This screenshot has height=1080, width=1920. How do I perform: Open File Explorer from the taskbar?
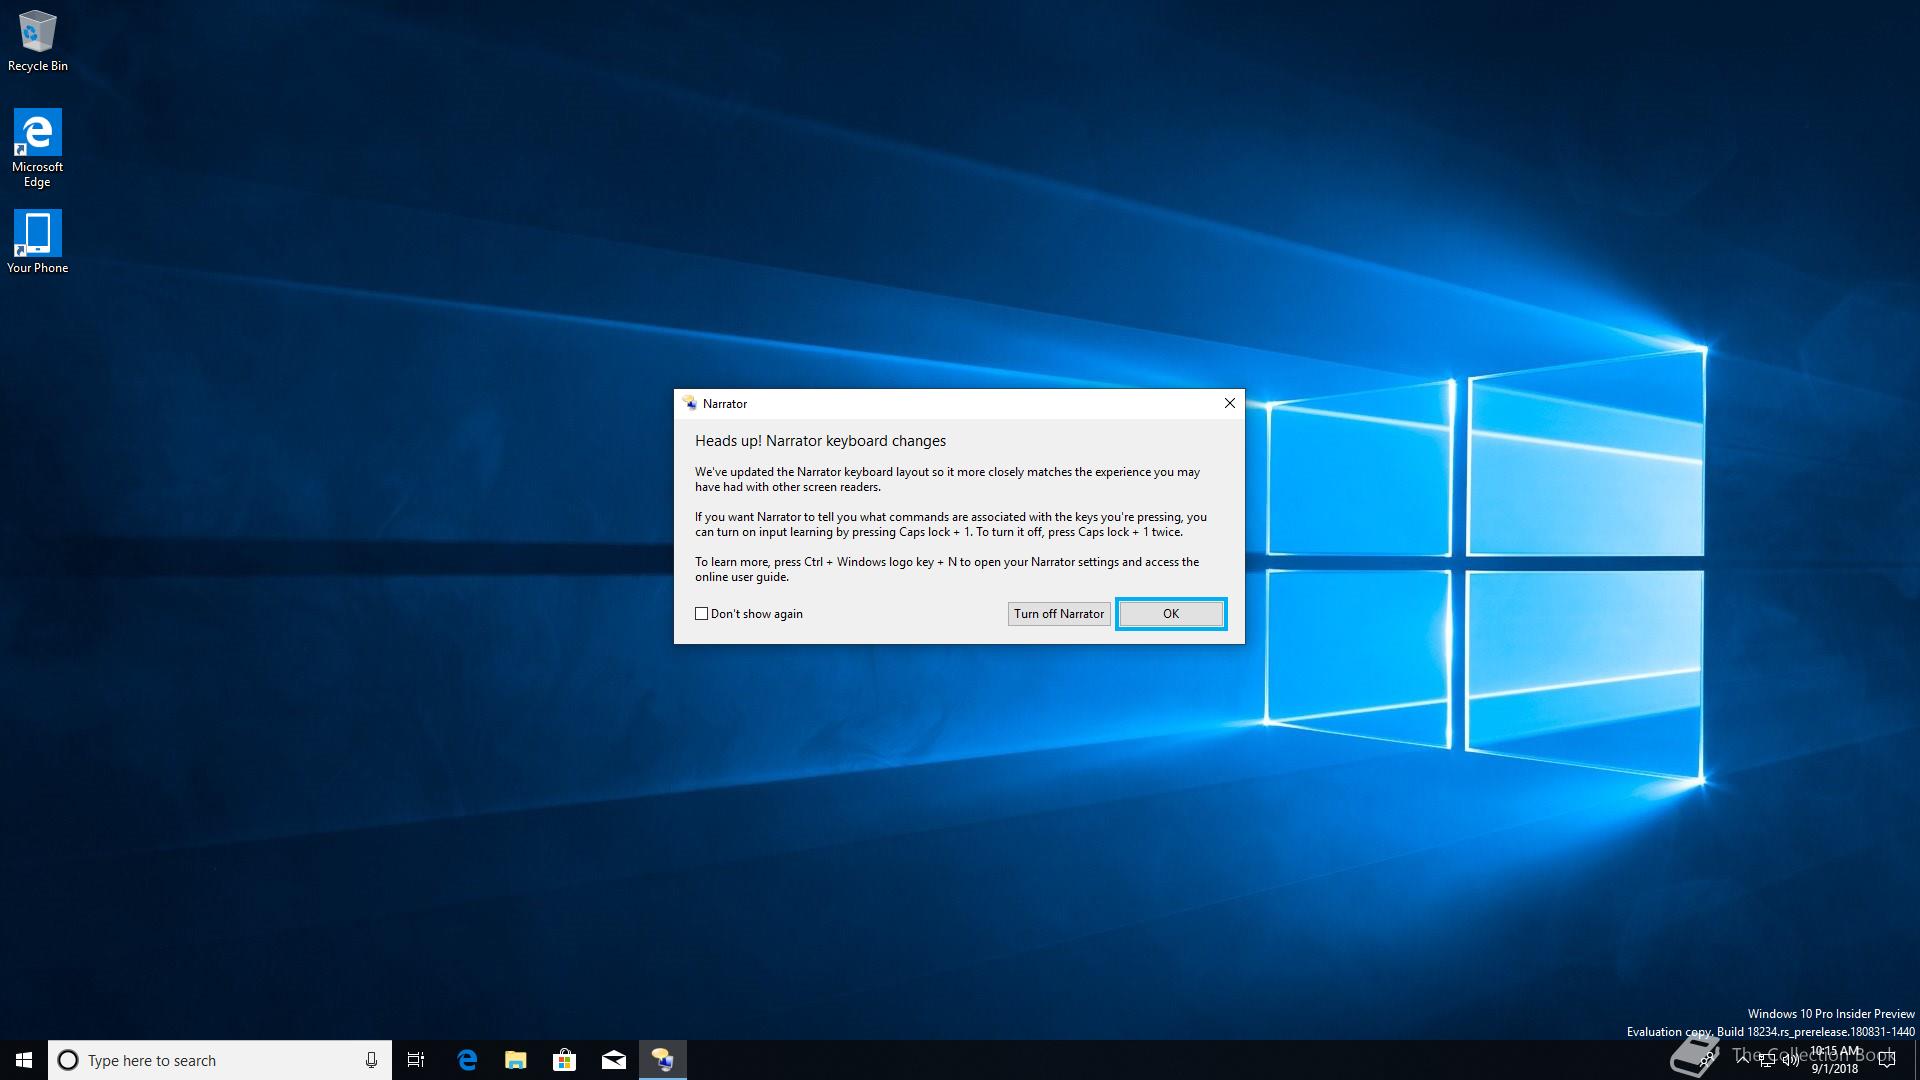[515, 1060]
